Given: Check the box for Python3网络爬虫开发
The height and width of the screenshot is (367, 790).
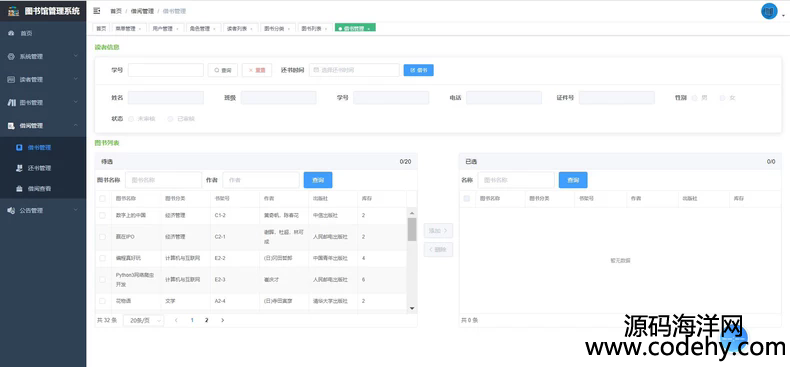Looking at the screenshot, I should point(102,279).
